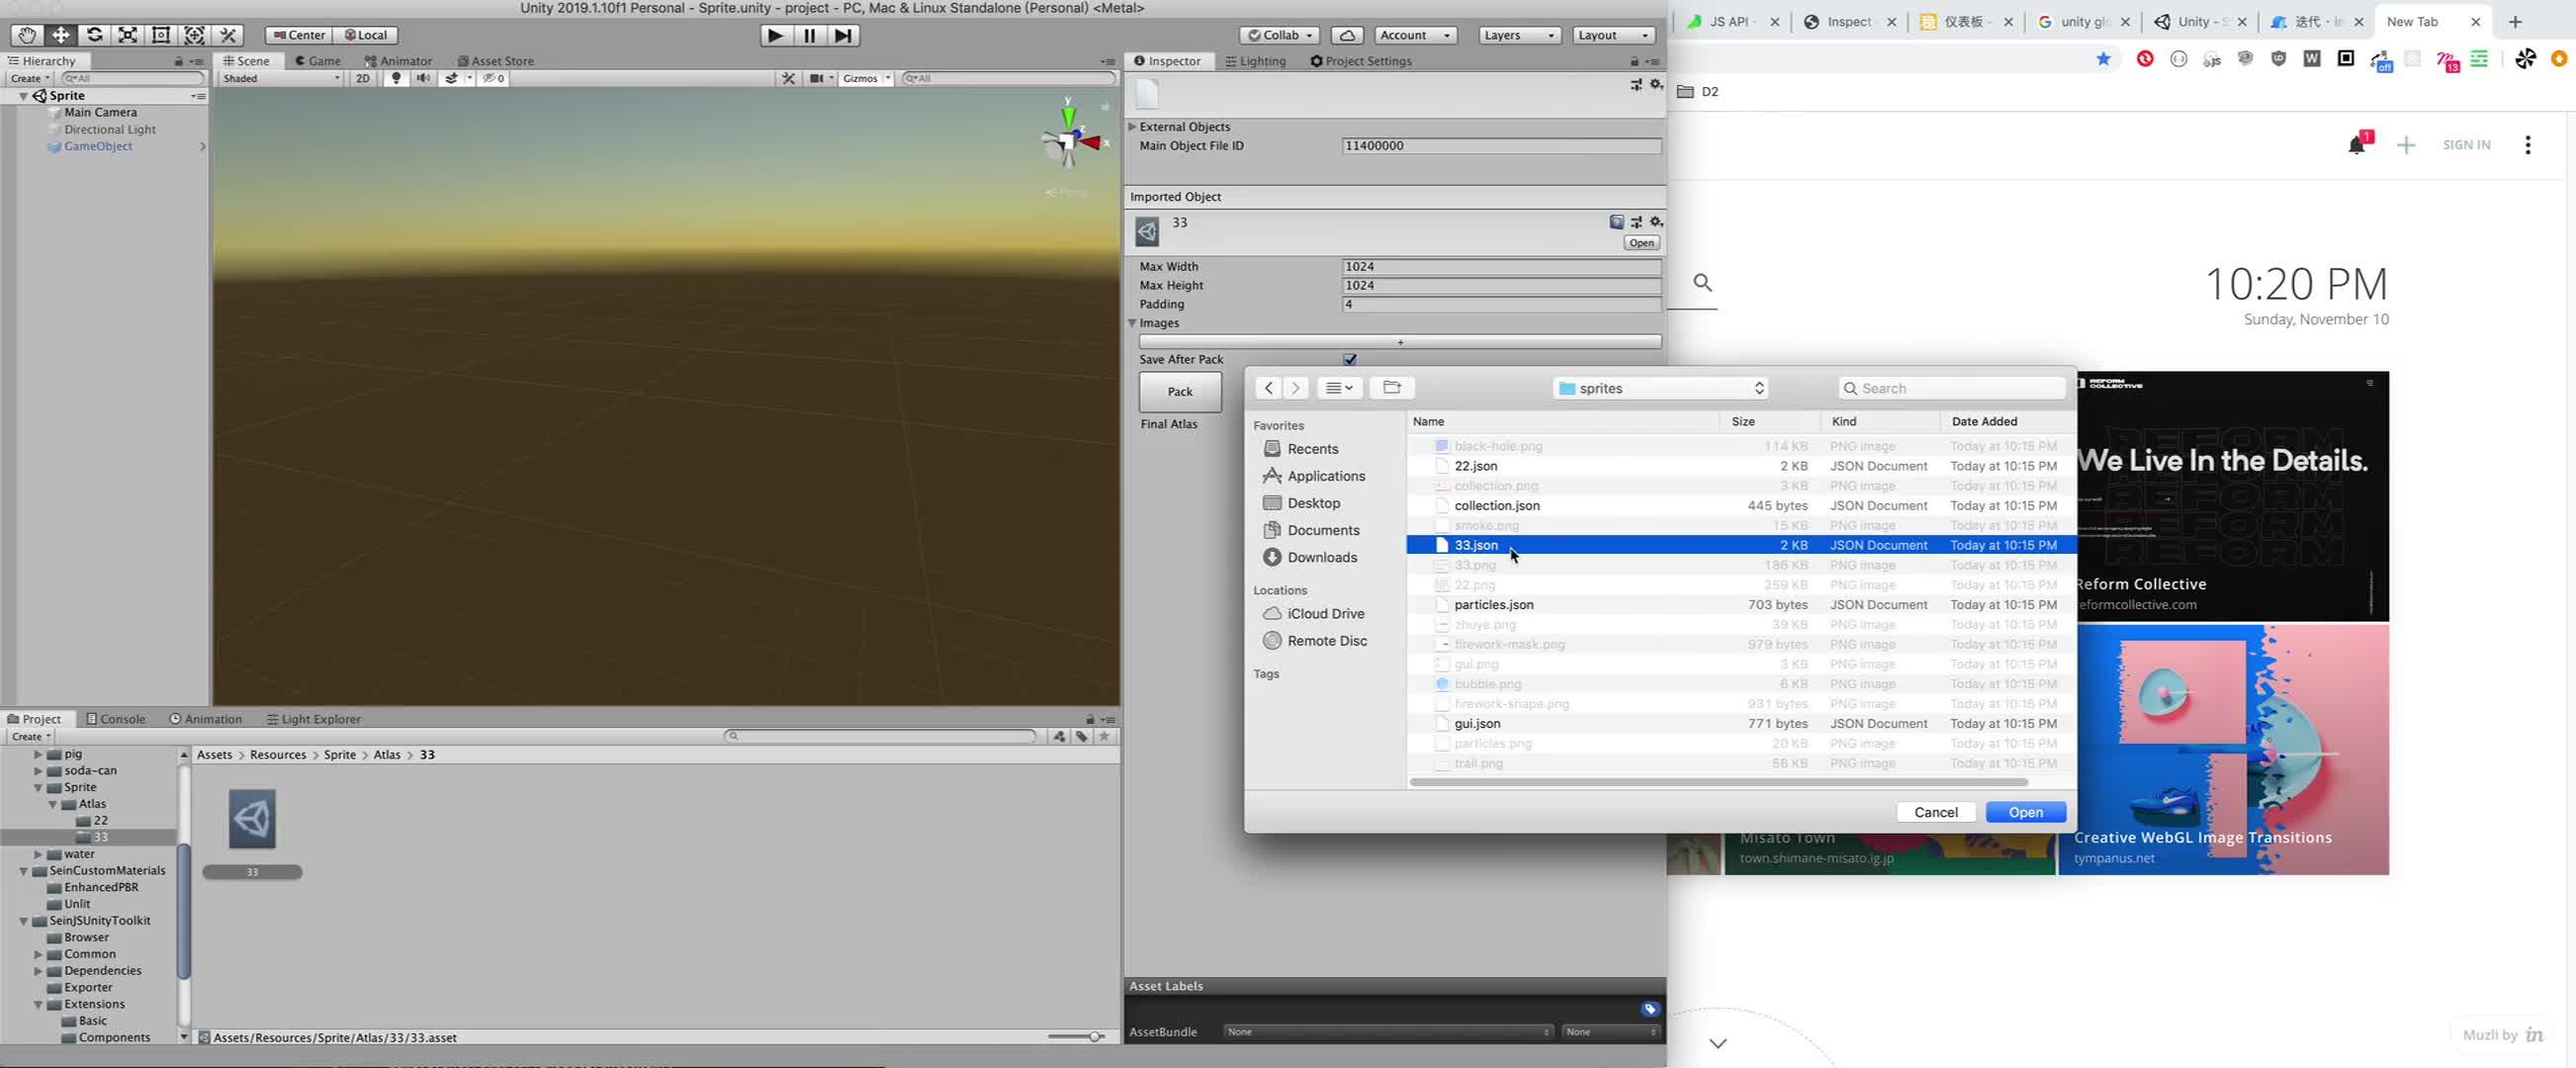Click Cancel in file dialog
The height and width of the screenshot is (1068, 2576).
click(1935, 813)
